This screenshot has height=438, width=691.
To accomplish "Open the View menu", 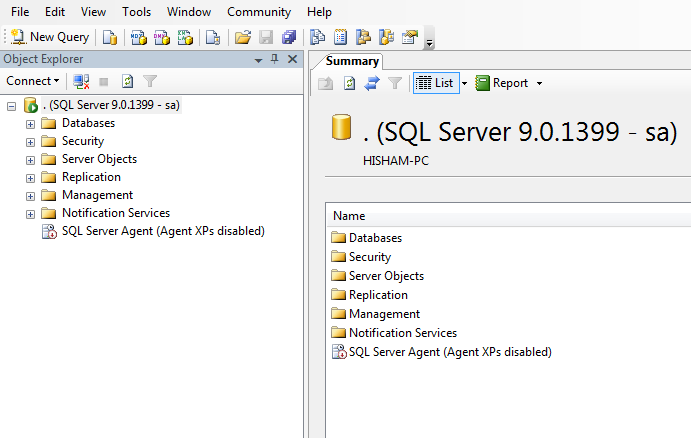I will [93, 12].
